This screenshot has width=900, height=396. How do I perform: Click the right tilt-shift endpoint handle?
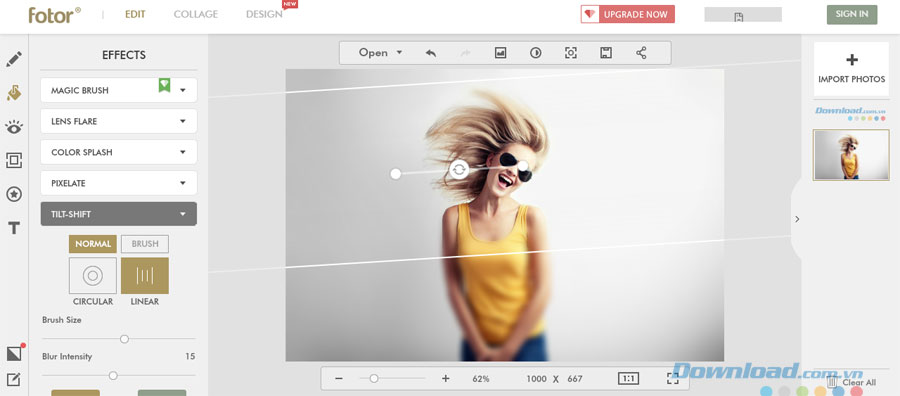[x=523, y=166]
